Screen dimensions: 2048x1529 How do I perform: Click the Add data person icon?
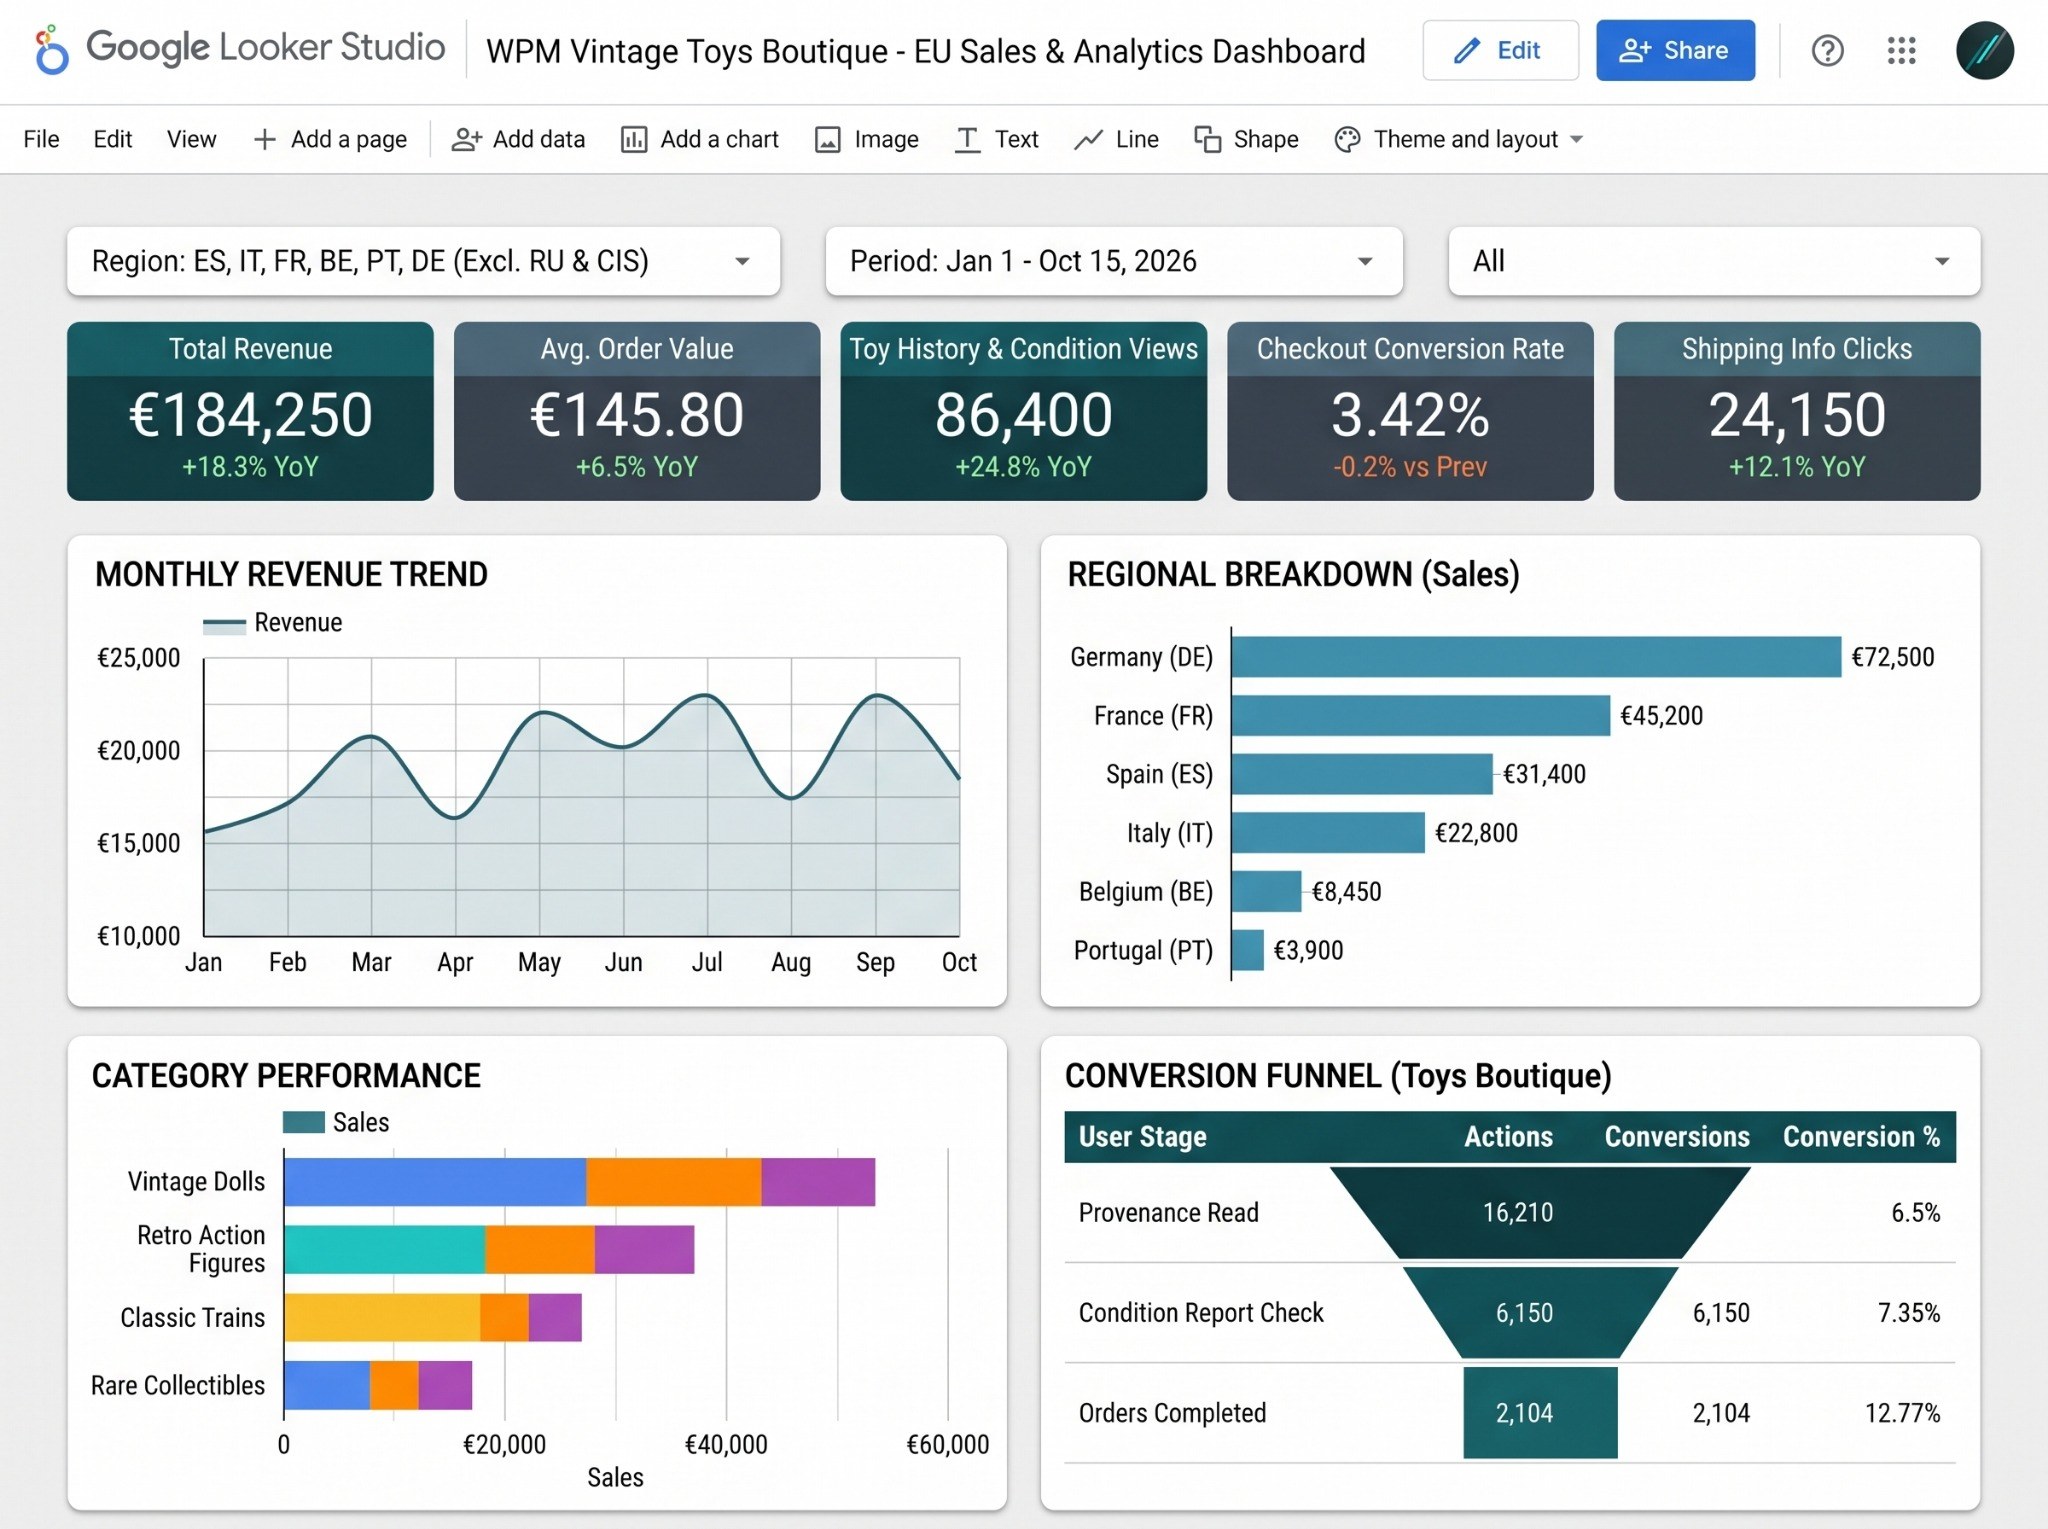click(466, 139)
